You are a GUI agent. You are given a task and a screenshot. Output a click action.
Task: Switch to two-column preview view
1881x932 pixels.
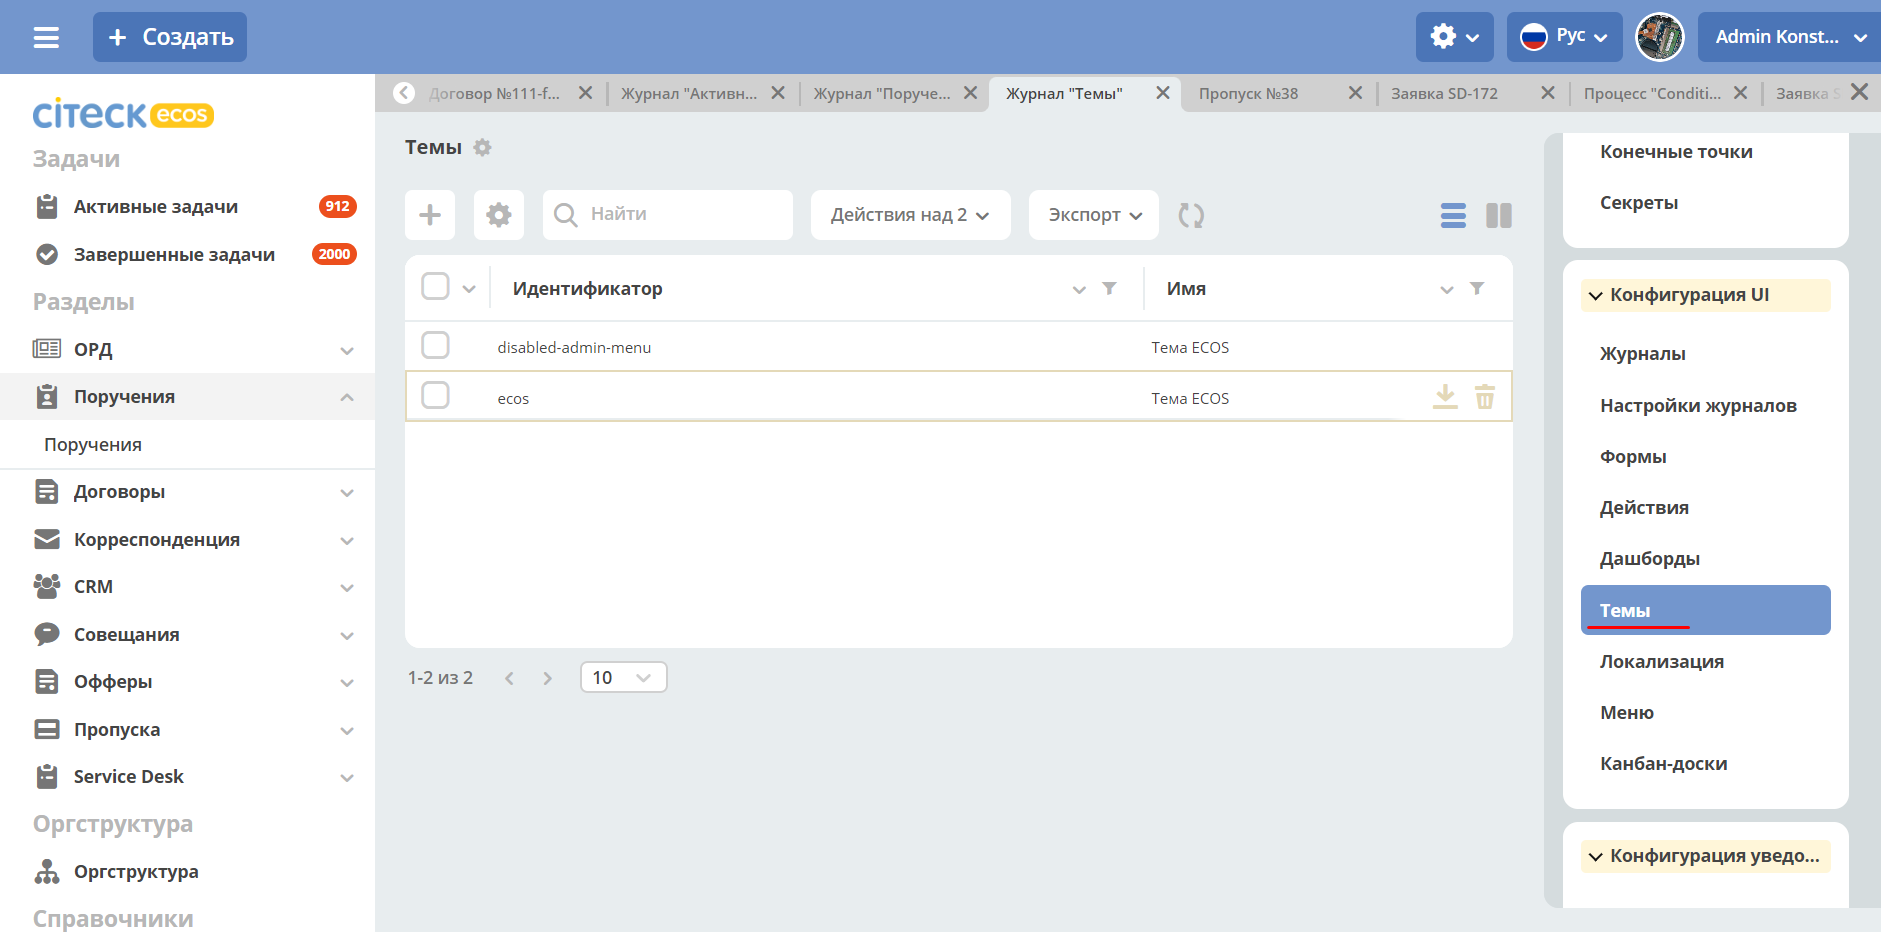[1499, 215]
